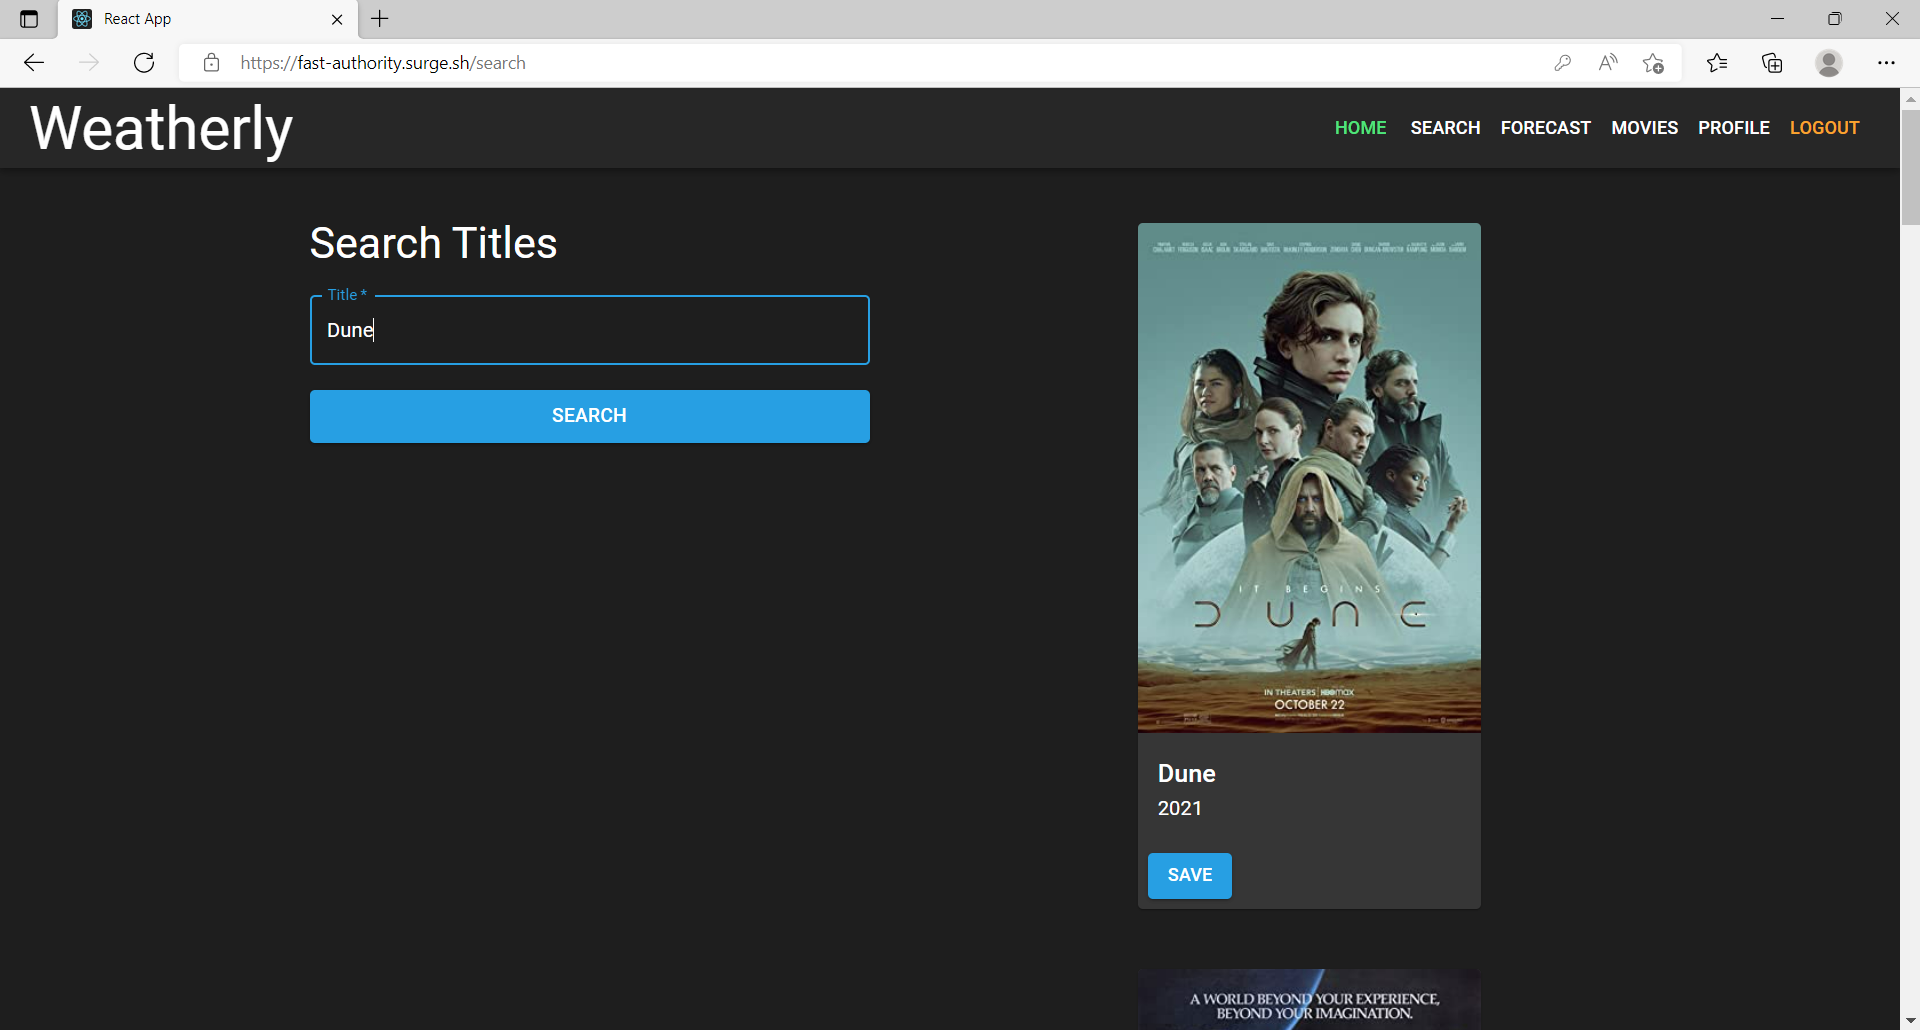Add this page to favorites star icon
This screenshot has width=1920, height=1030.
point(1653,63)
